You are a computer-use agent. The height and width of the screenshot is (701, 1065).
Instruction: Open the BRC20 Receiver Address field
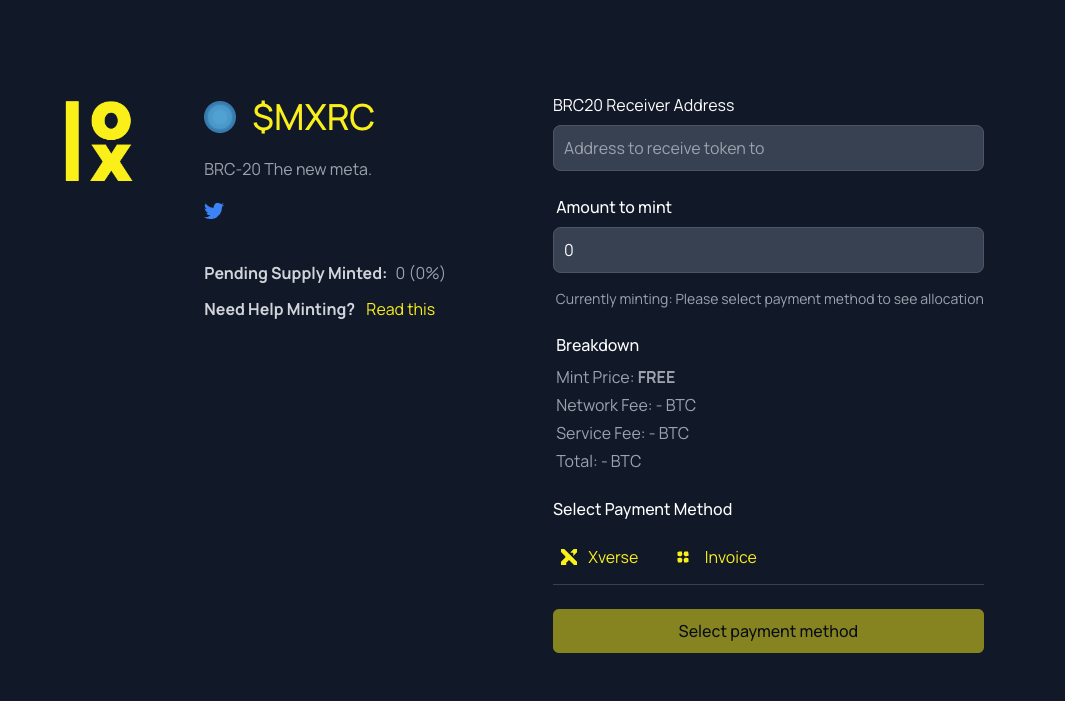pos(768,147)
